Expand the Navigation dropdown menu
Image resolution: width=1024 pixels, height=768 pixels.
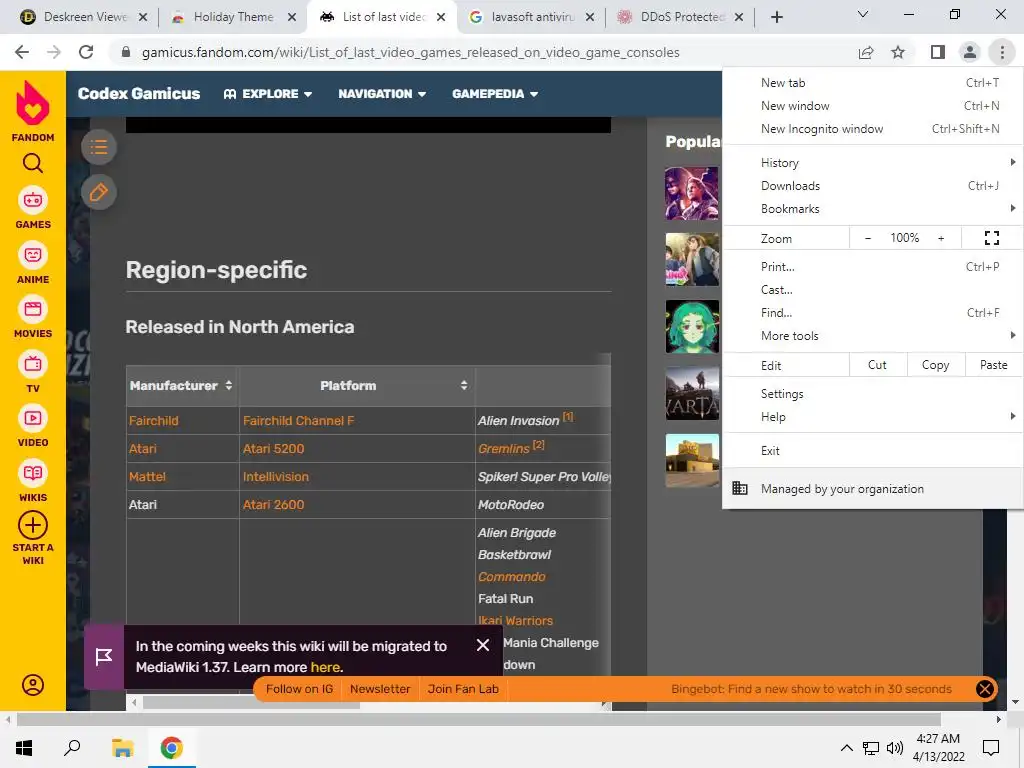tap(382, 94)
